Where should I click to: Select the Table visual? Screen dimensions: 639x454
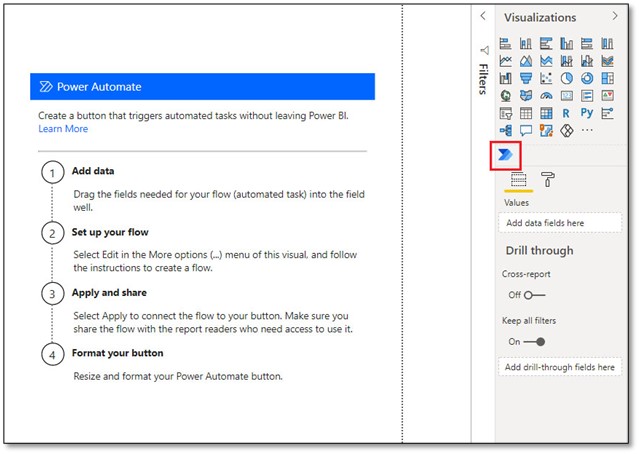point(526,113)
